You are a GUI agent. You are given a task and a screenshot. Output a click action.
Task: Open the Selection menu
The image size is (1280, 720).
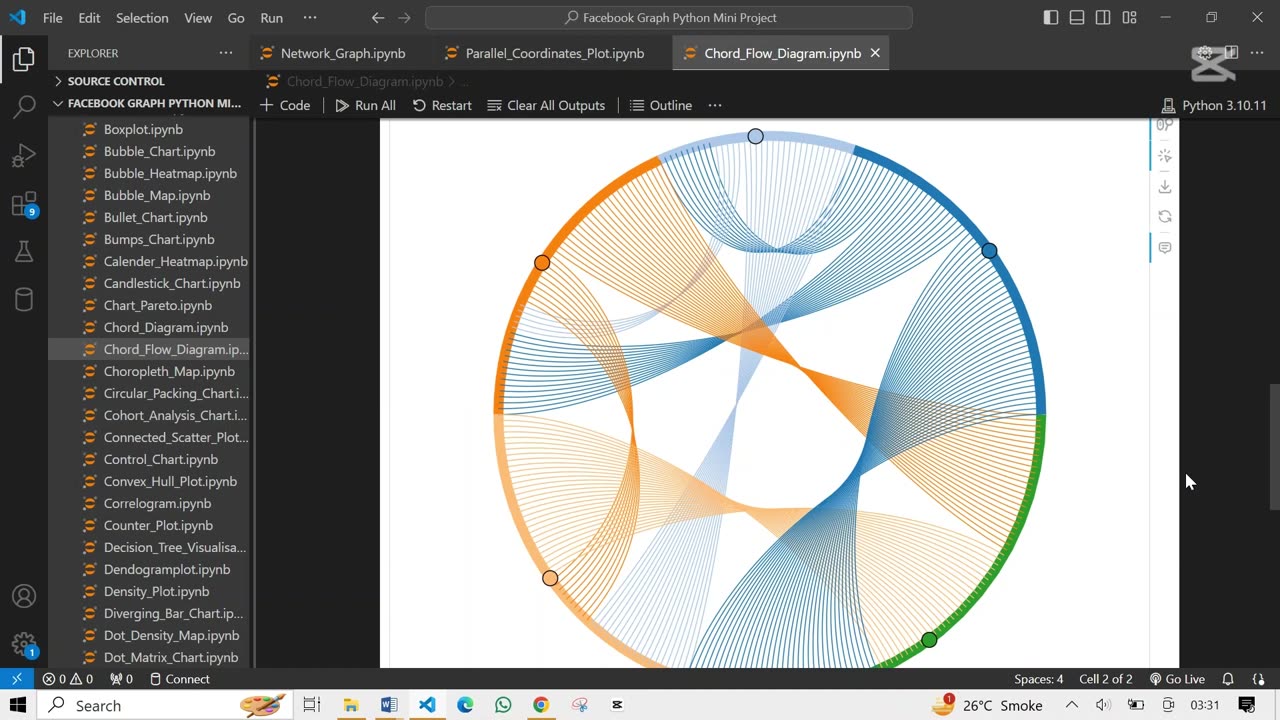click(142, 18)
